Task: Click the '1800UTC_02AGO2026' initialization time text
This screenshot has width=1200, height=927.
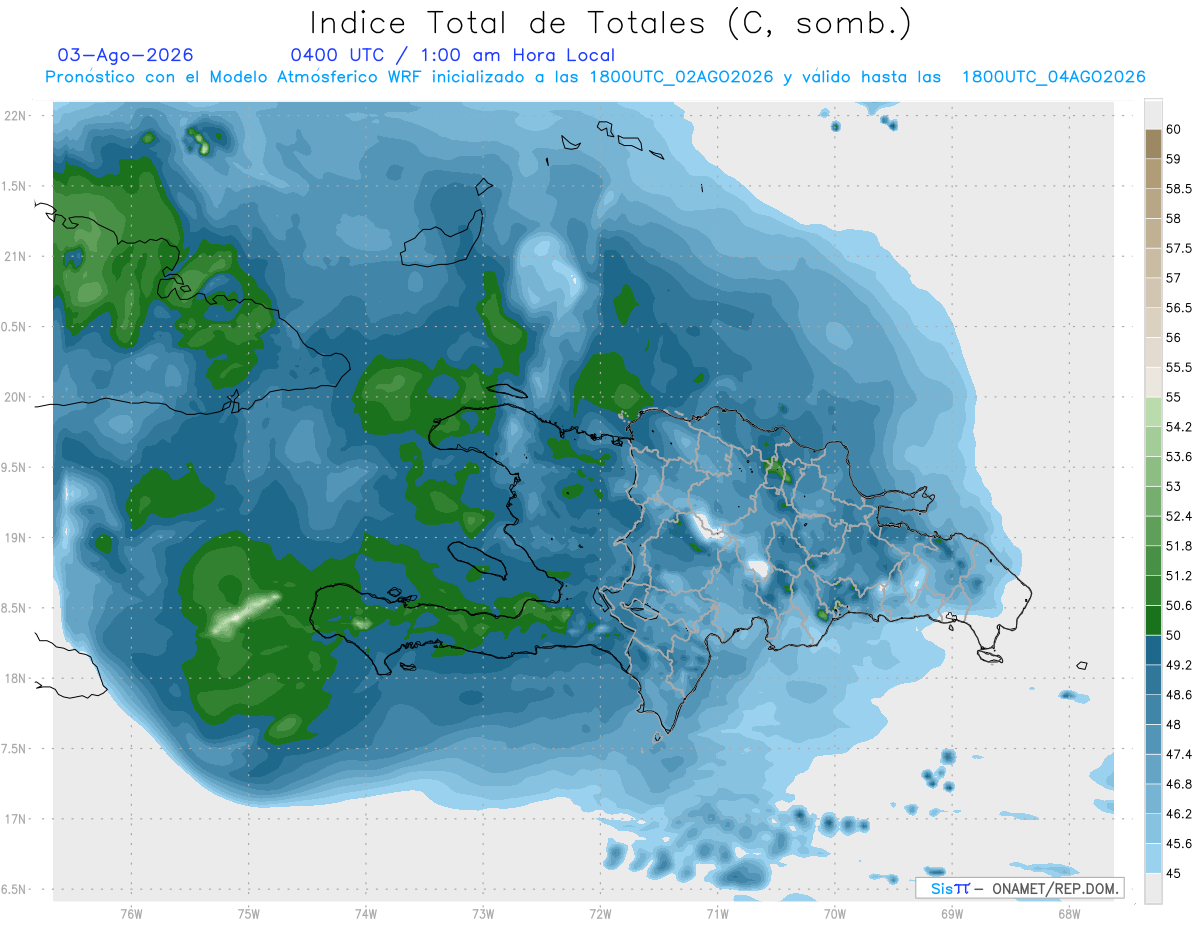Action: tap(681, 78)
